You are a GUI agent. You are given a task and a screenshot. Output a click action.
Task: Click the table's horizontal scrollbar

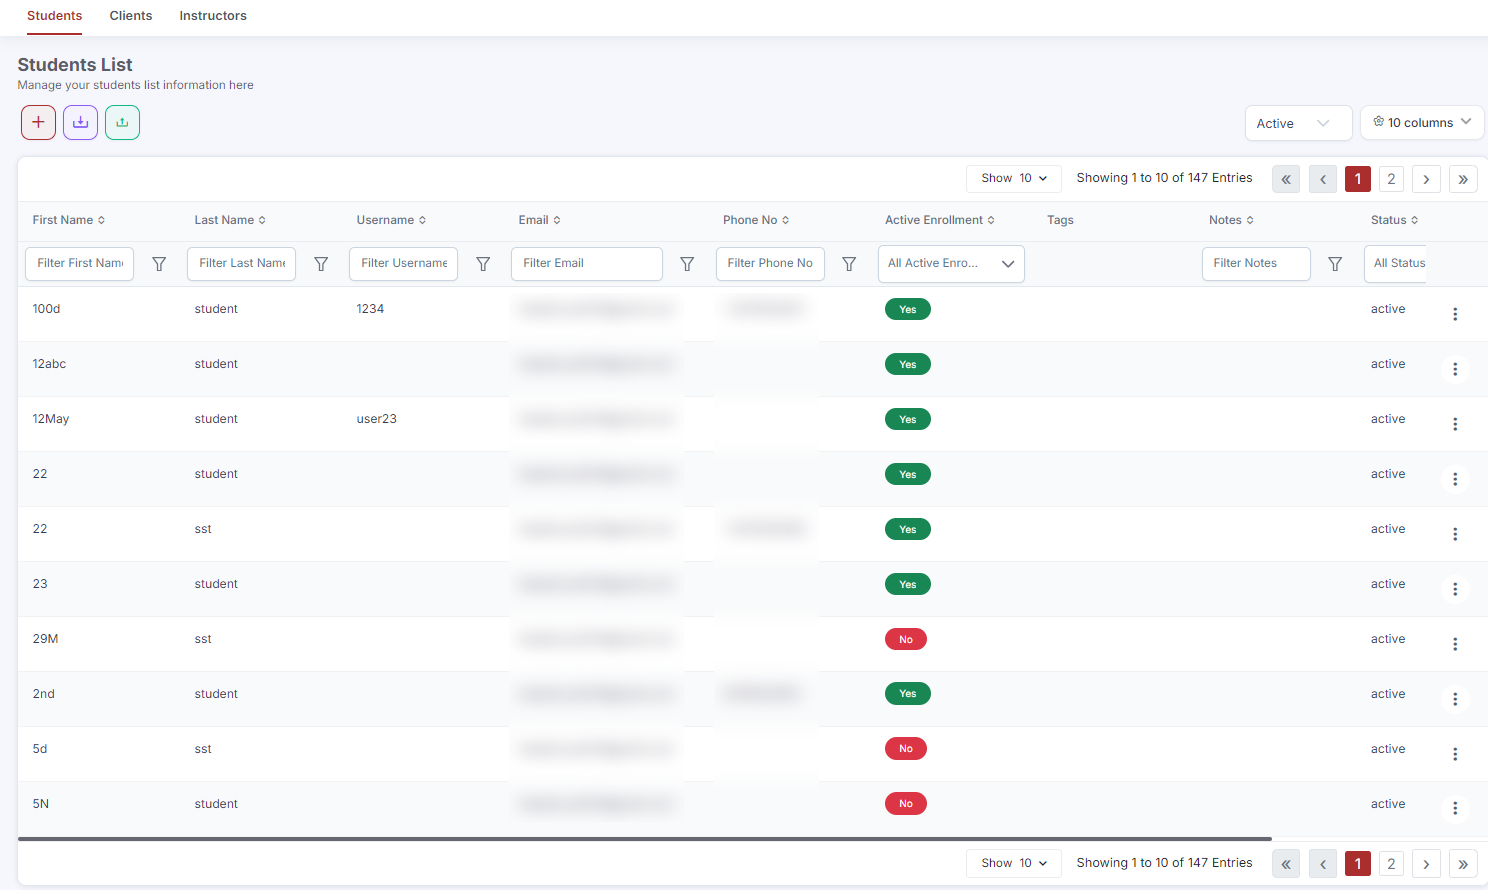[x=645, y=839]
